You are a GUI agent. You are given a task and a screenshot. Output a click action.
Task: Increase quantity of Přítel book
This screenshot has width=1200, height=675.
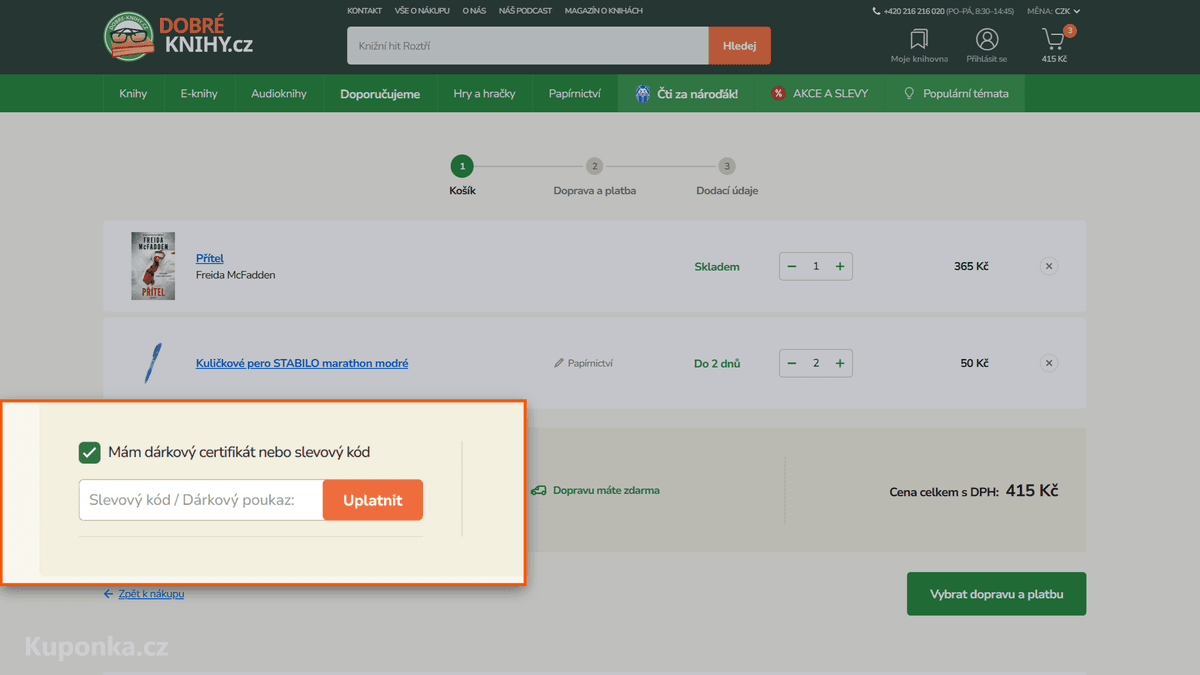coord(840,266)
